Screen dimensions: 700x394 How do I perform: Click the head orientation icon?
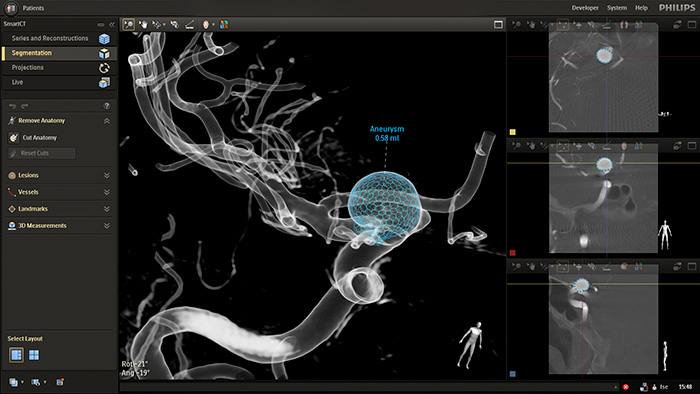pyautogui.click(x=206, y=25)
